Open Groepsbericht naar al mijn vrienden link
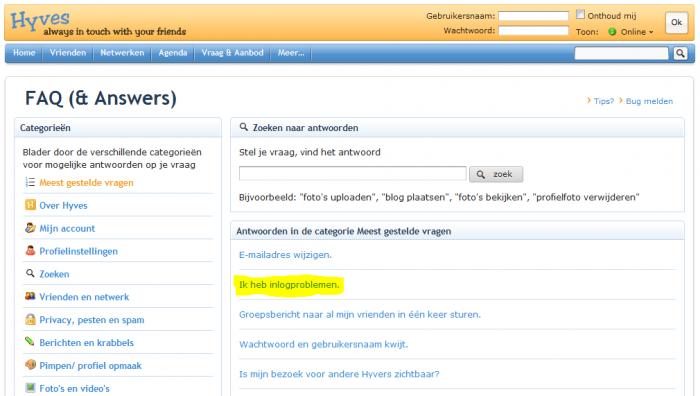The image size is (700, 396). 360,314
